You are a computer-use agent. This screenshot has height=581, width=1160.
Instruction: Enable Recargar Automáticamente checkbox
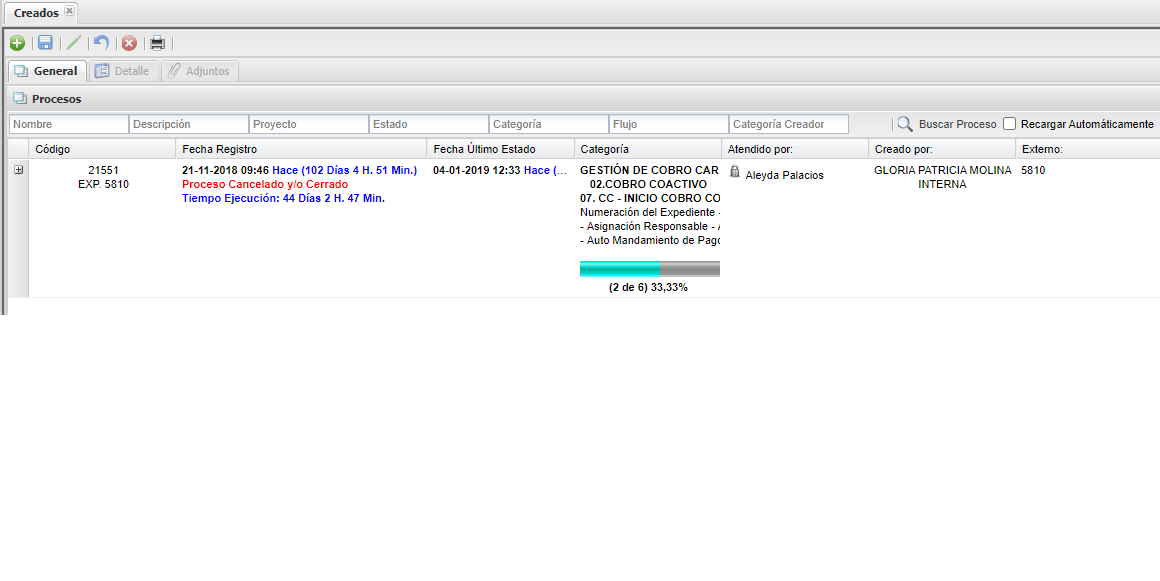(x=1009, y=124)
